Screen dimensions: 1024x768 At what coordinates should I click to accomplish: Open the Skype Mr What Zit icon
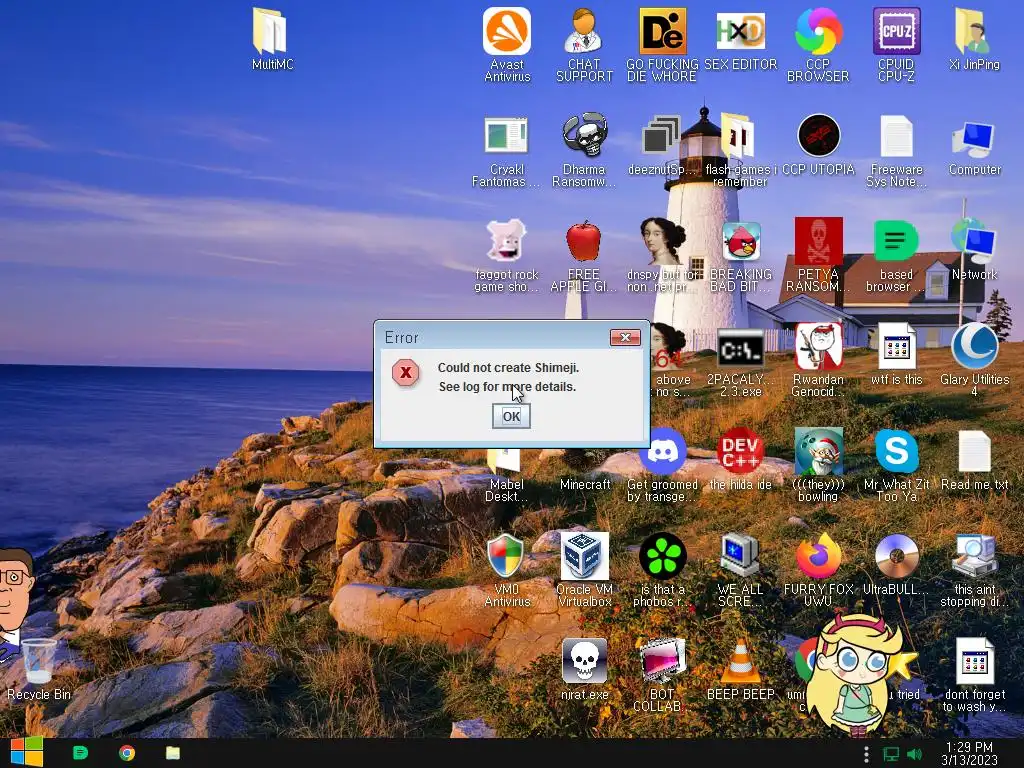coord(896,465)
